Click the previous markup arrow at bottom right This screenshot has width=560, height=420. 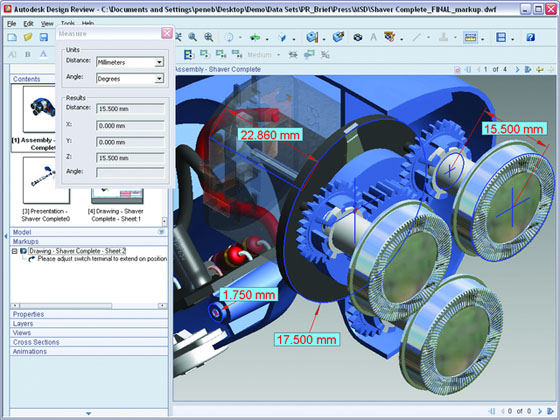(x=503, y=411)
